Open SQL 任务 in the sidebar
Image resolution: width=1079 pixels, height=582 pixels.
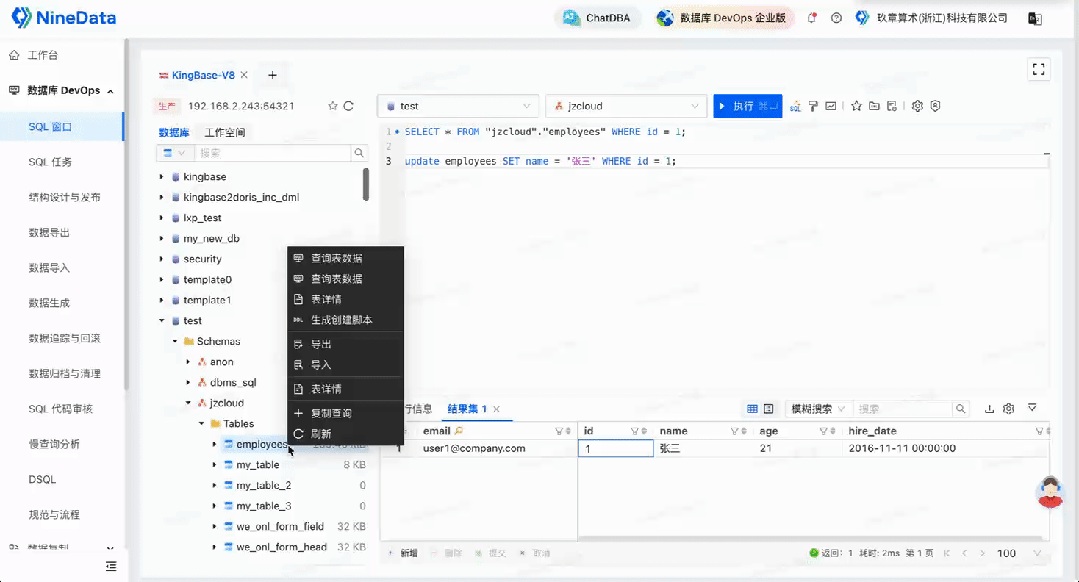50,162
